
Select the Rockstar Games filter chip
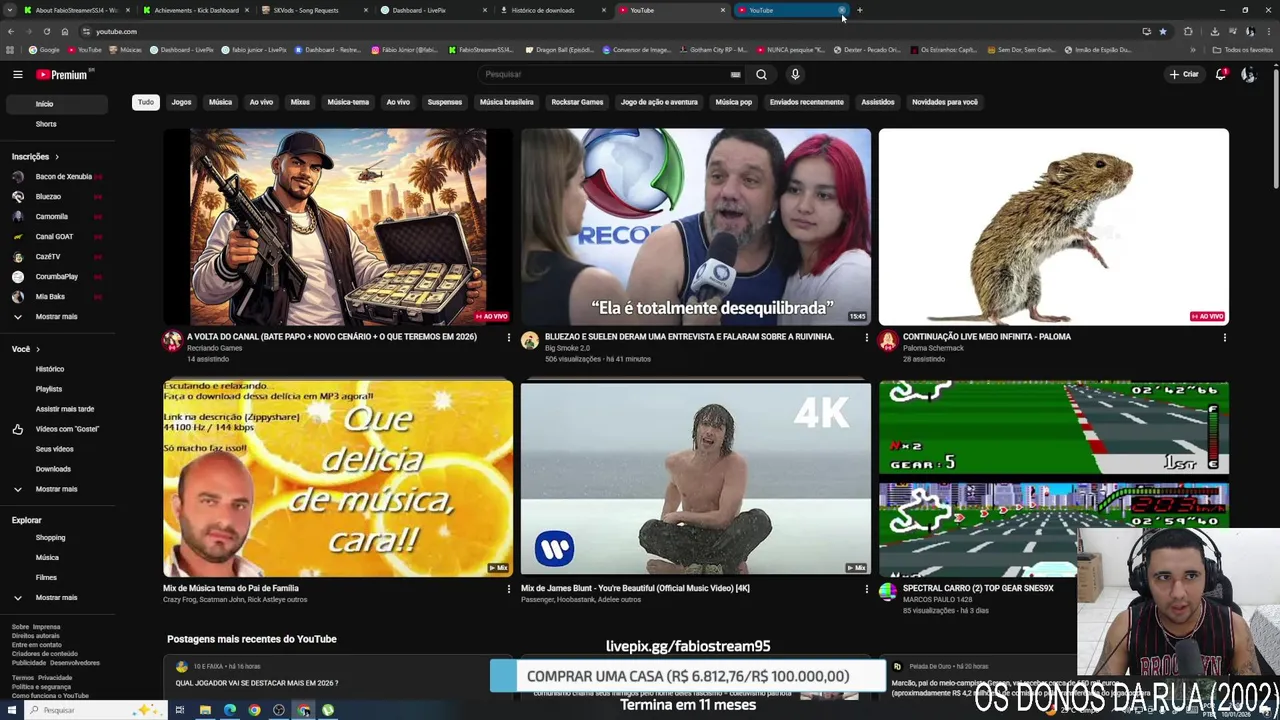click(x=577, y=102)
